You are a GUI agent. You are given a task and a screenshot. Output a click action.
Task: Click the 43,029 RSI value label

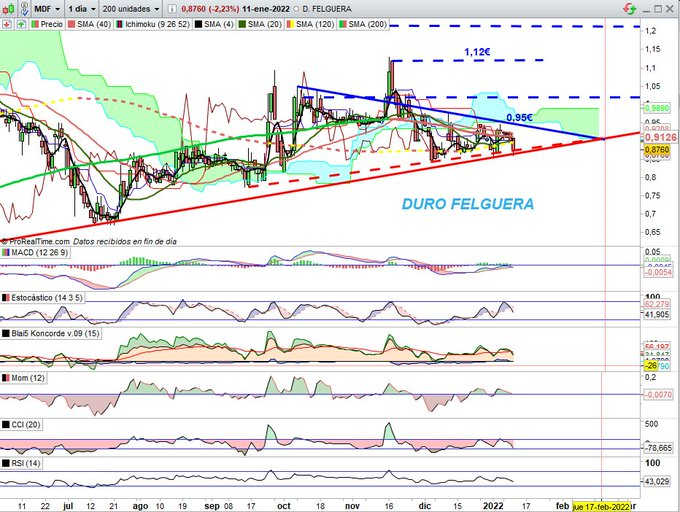657,482
